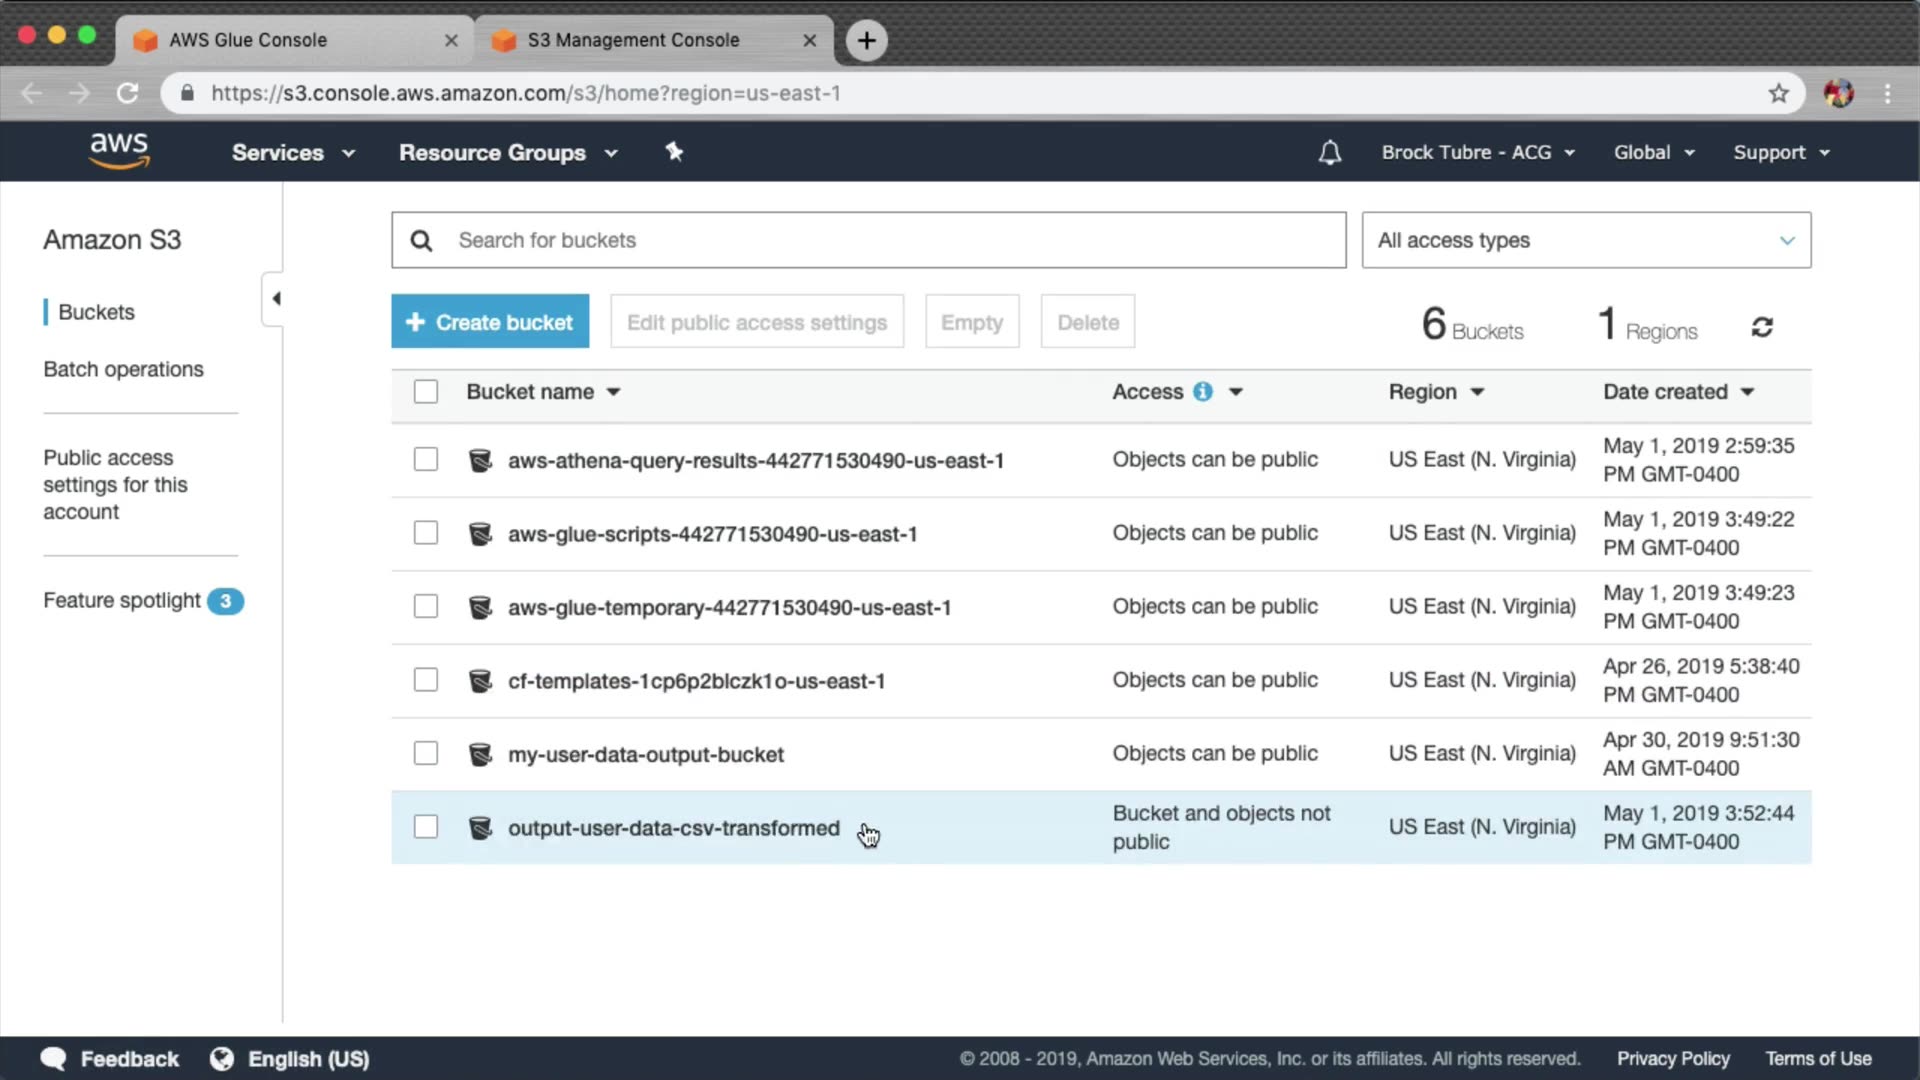The width and height of the screenshot is (1920, 1080).
Task: Click the Create bucket button
Action: 490,322
